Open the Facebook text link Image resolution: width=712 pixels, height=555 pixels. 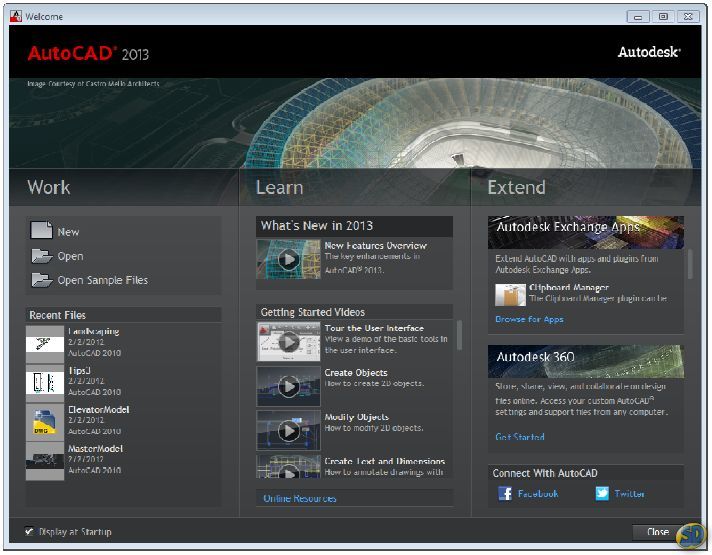click(538, 494)
